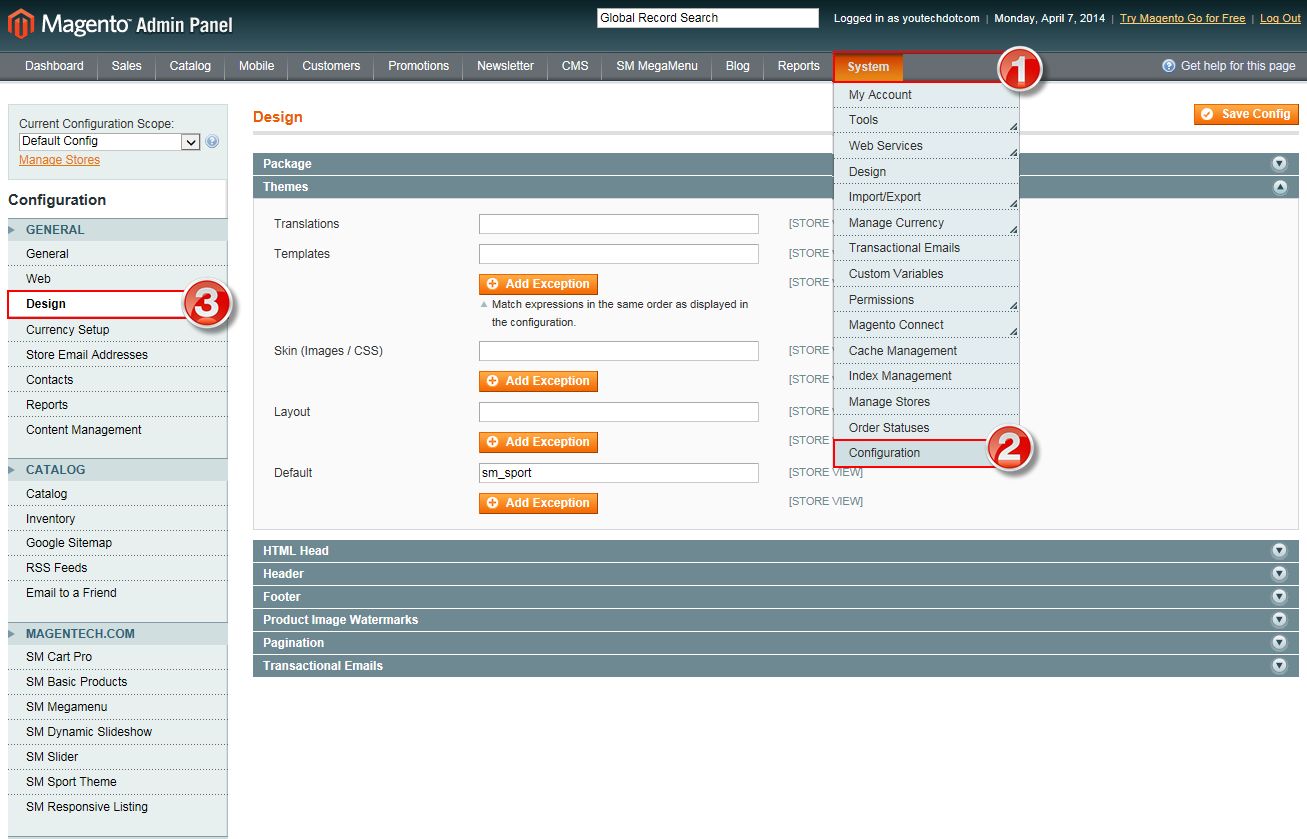Expand the Header section arrow icon
1307x839 pixels.
1279,574
